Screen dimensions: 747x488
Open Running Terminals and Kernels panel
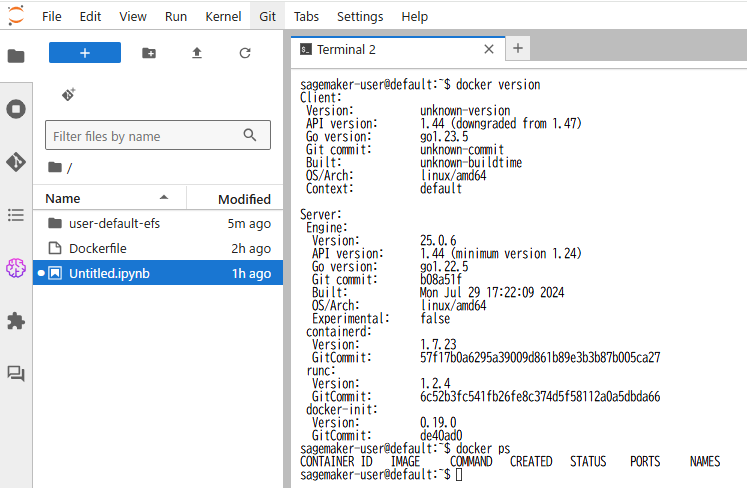[x=16, y=109]
